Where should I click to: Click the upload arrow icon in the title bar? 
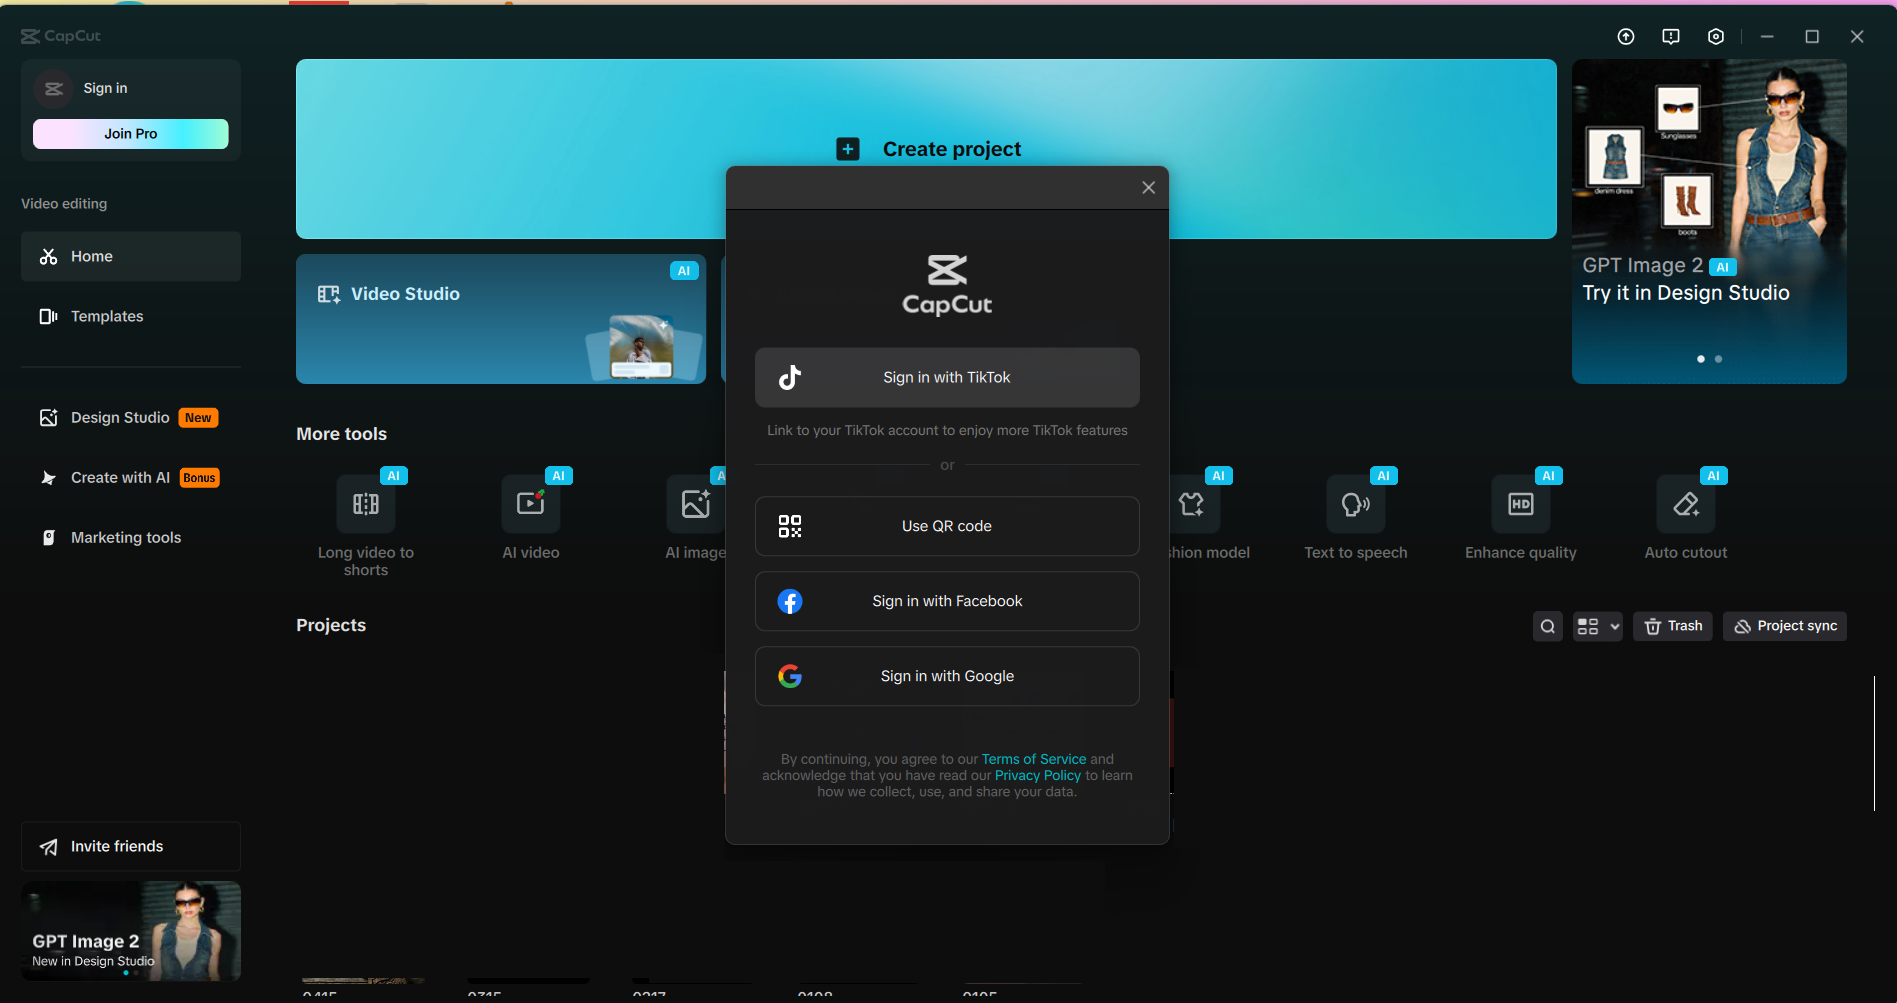(x=1626, y=37)
